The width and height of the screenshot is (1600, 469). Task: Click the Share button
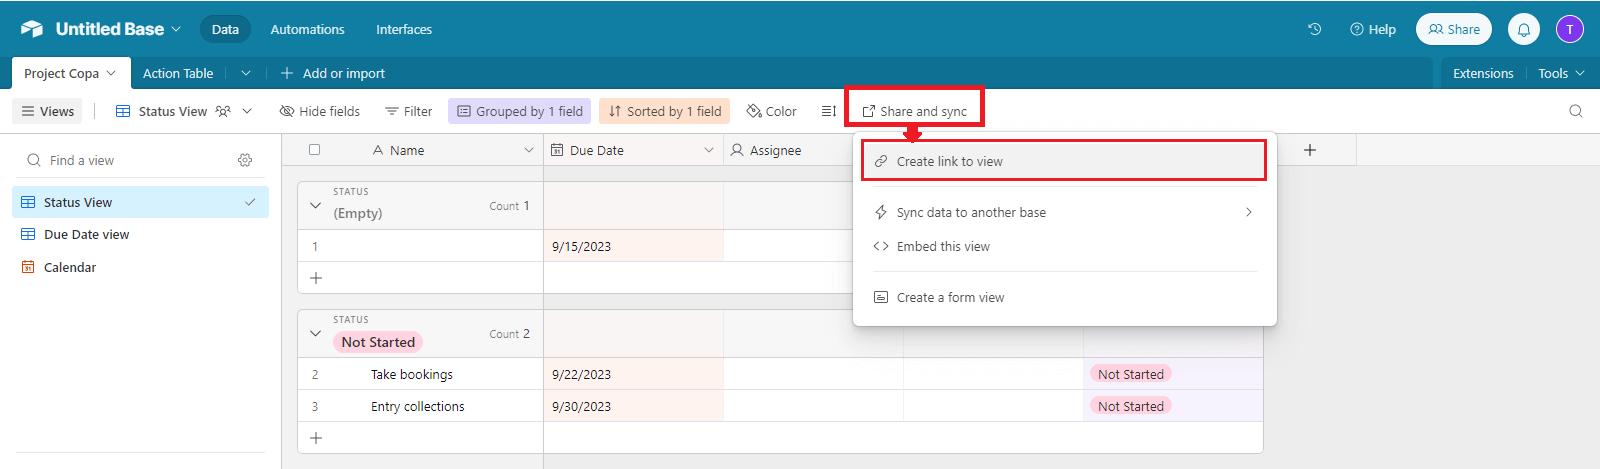1453,29
